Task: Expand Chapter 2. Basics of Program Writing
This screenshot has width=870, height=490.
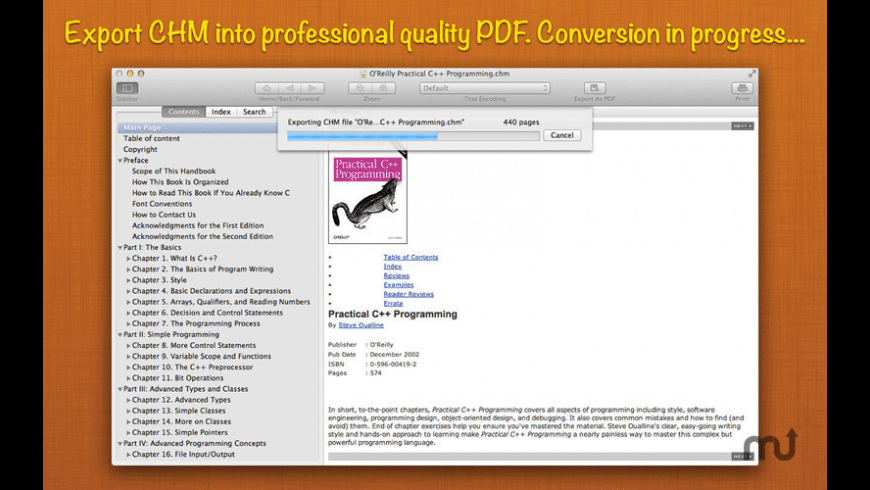Action: click(x=128, y=269)
